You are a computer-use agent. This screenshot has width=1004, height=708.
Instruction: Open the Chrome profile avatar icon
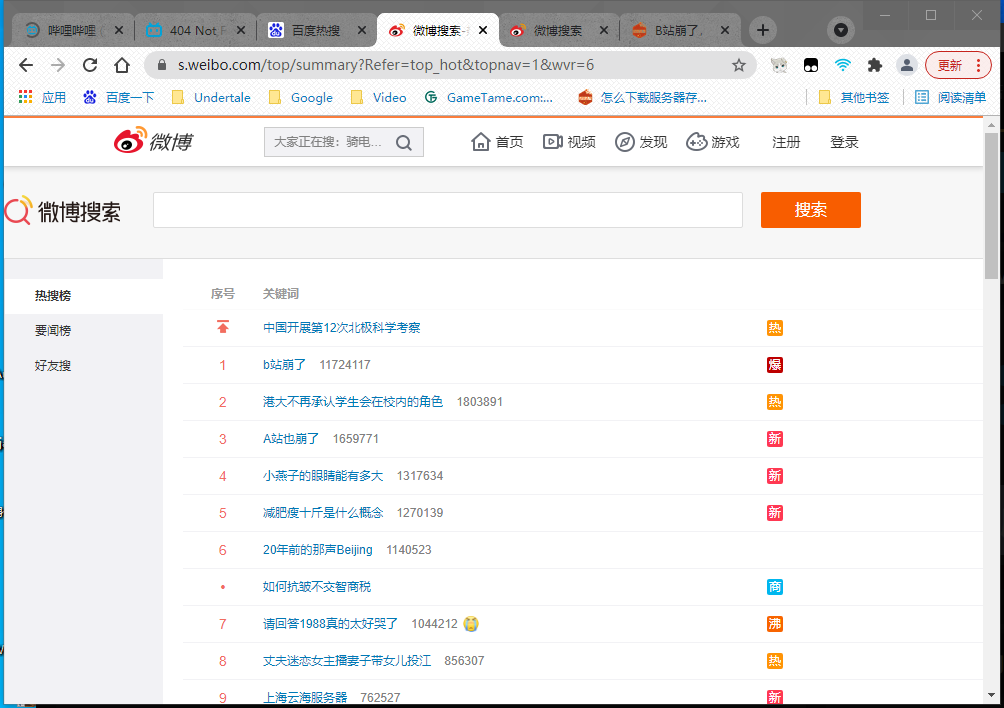click(907, 65)
